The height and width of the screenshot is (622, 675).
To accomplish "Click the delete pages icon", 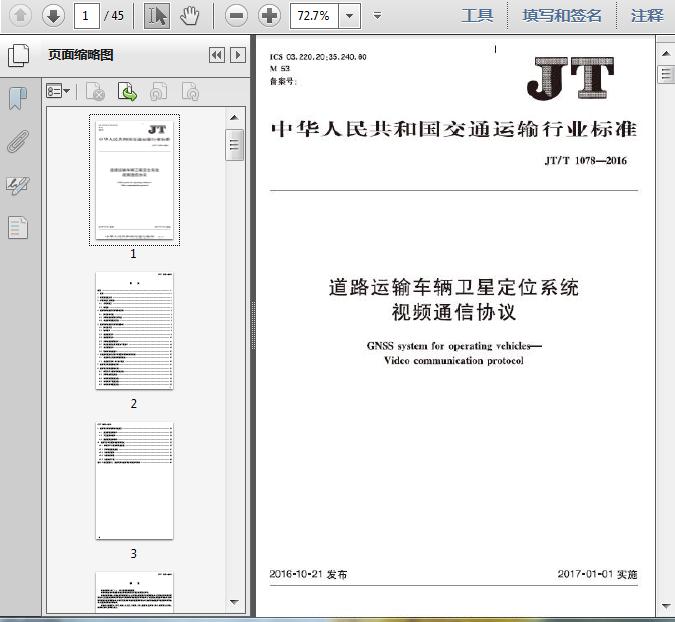I will 95,91.
